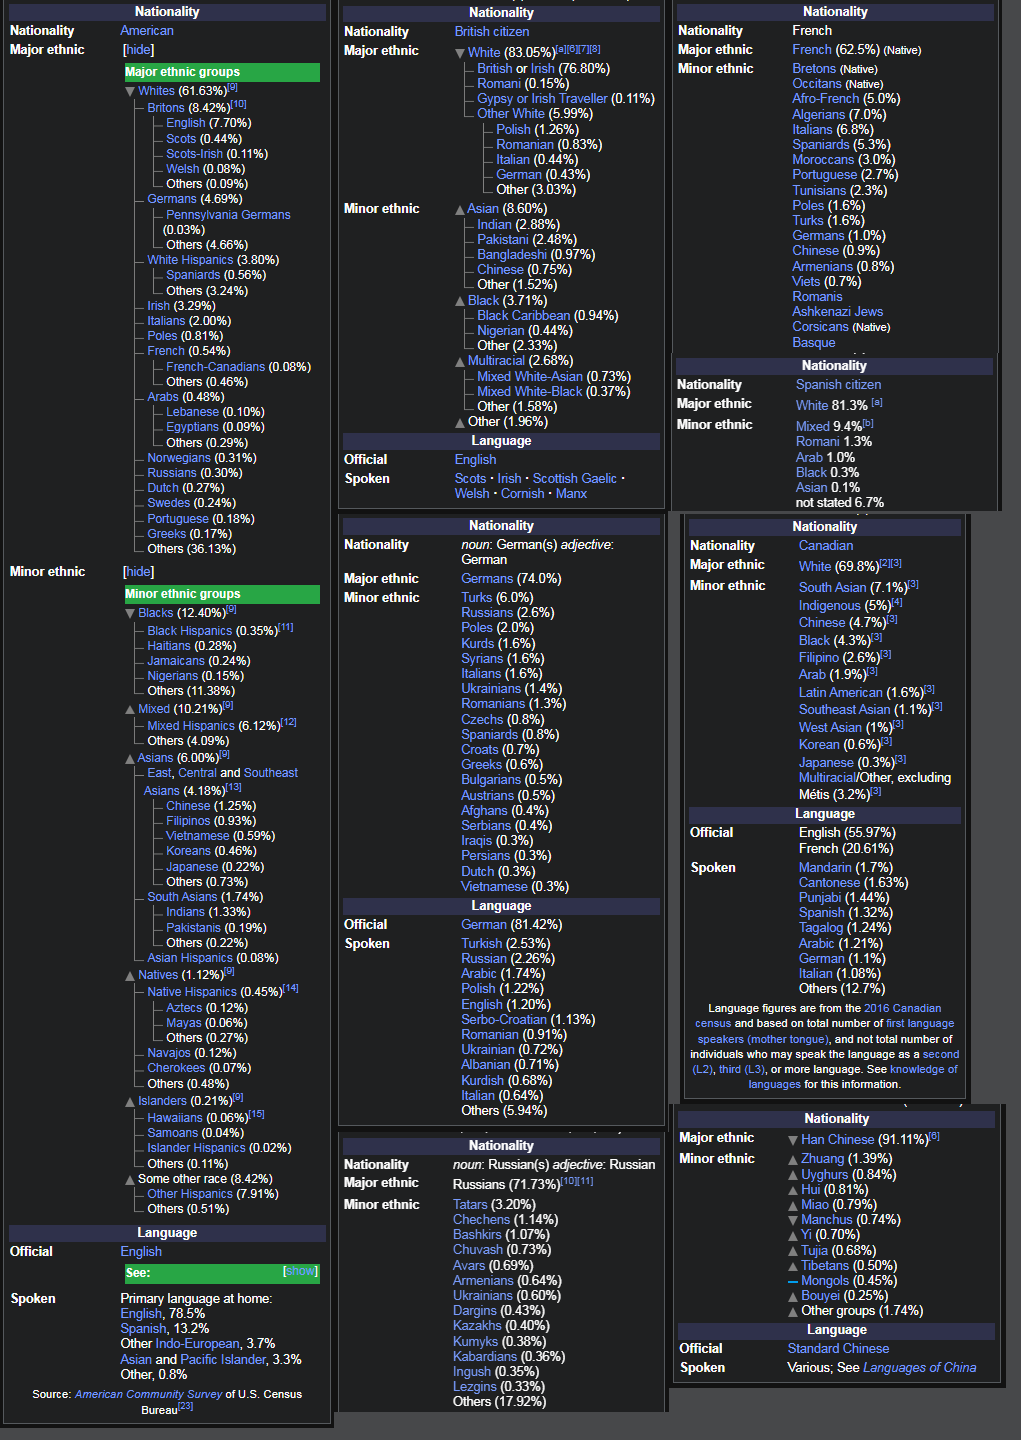Image resolution: width=1021 pixels, height=1440 pixels.
Task: Expand the Asian (8.60%) triangle in British box
Action: click(460, 209)
